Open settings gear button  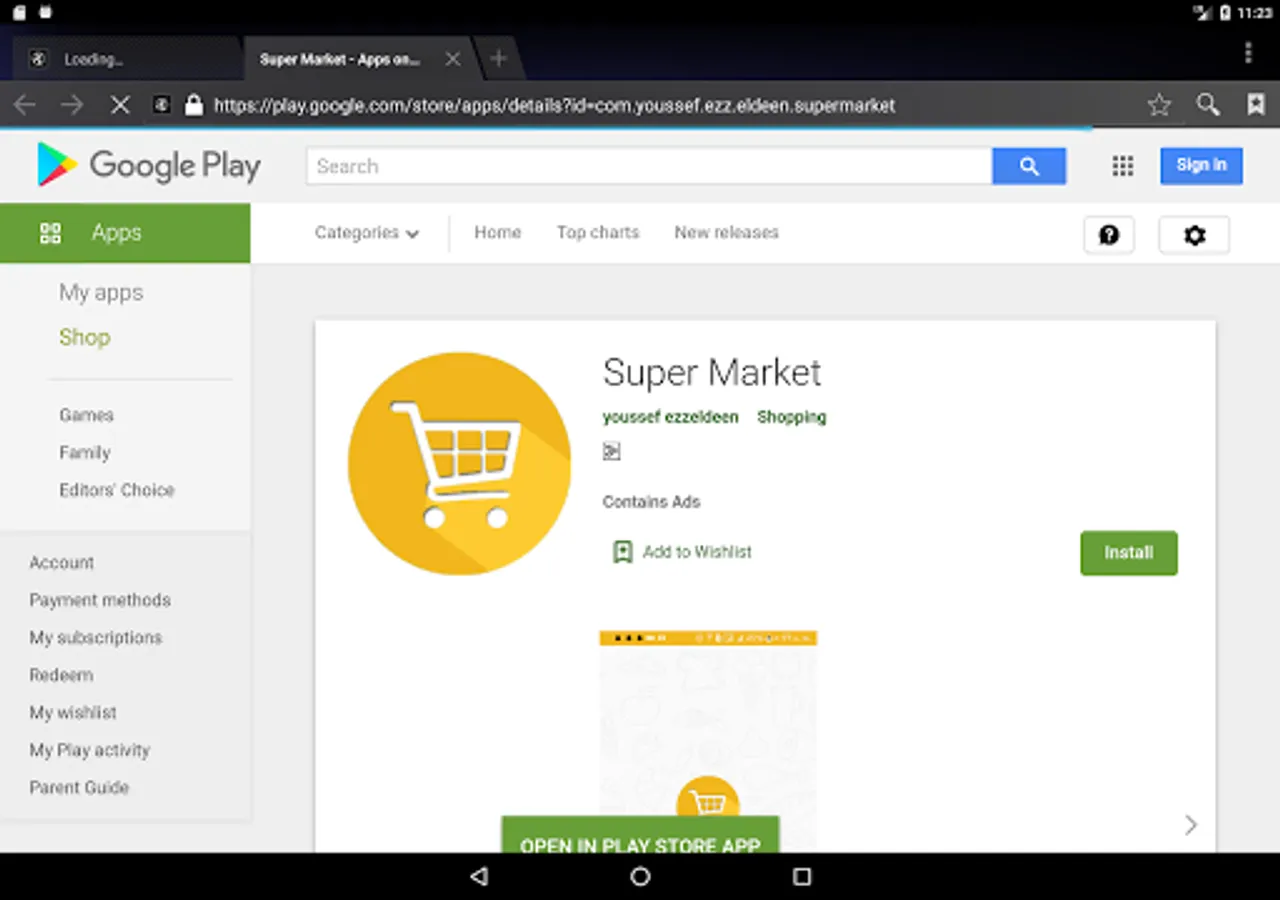(x=1194, y=235)
